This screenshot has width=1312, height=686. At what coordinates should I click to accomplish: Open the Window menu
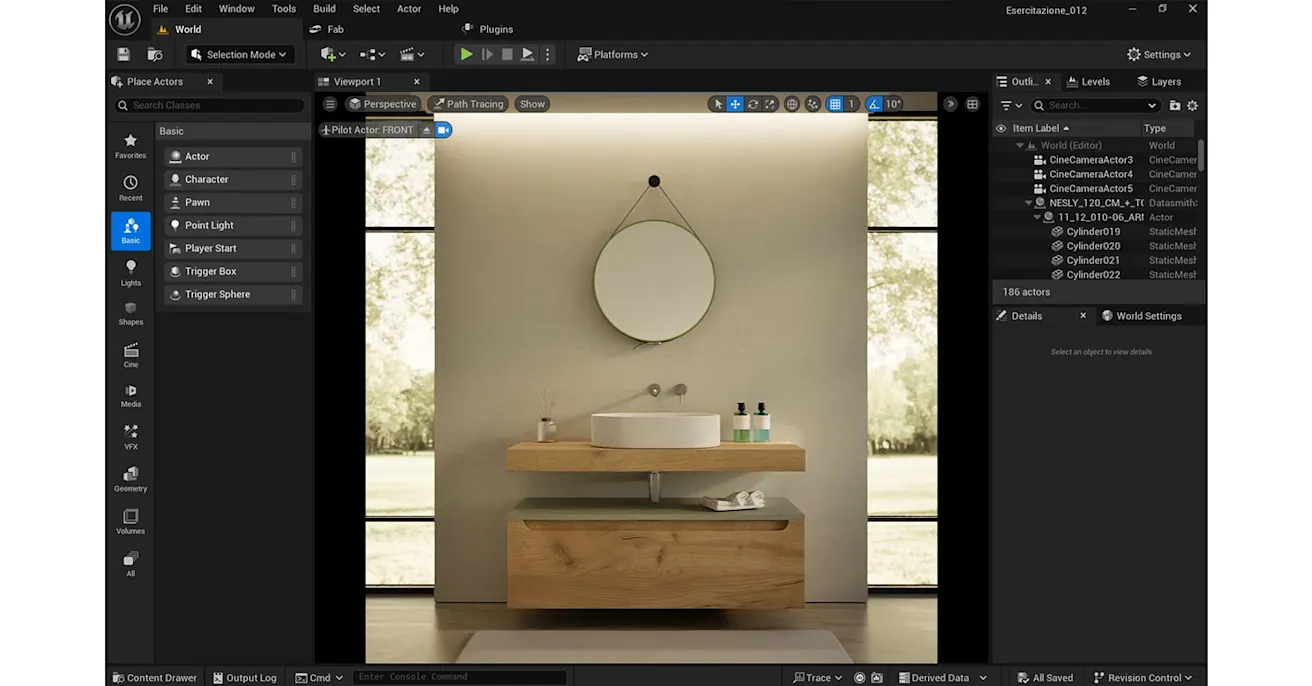tap(237, 9)
